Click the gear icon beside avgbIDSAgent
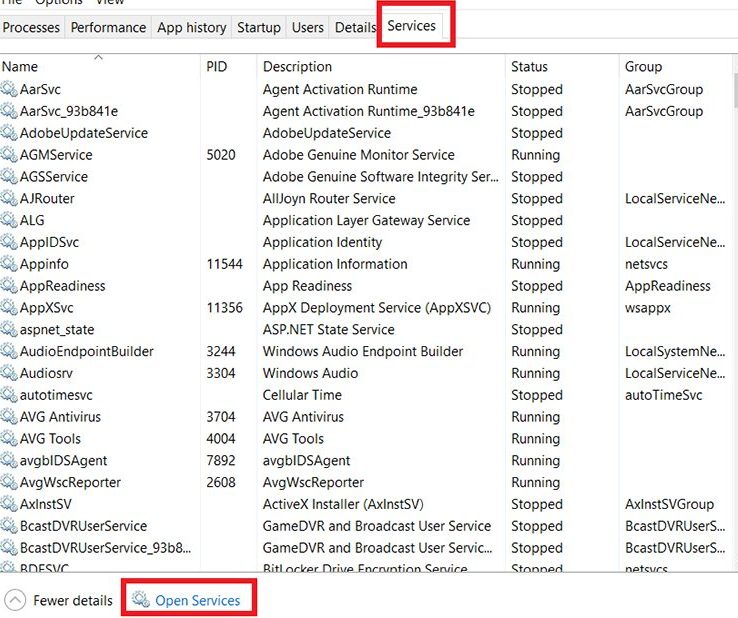The width and height of the screenshot is (738, 618). tap(9, 460)
